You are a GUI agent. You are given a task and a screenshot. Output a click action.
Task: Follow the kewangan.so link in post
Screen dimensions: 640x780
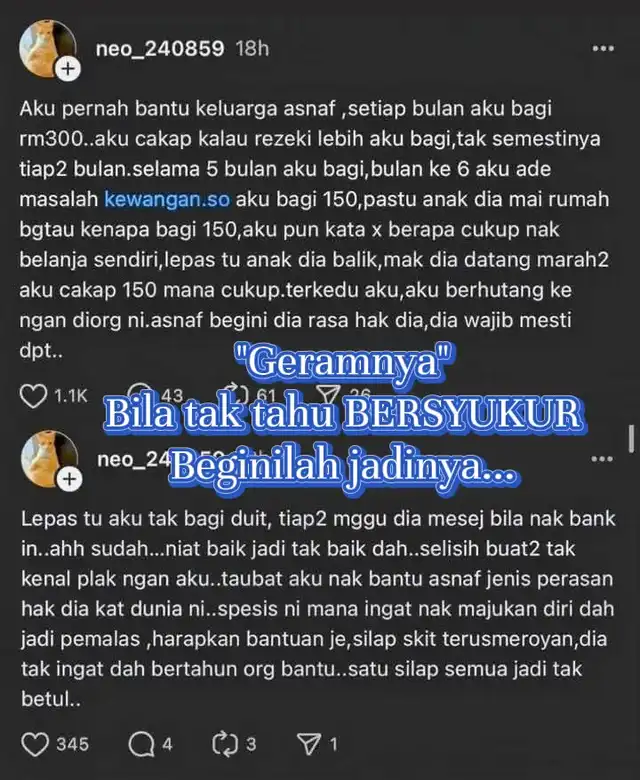[167, 199]
